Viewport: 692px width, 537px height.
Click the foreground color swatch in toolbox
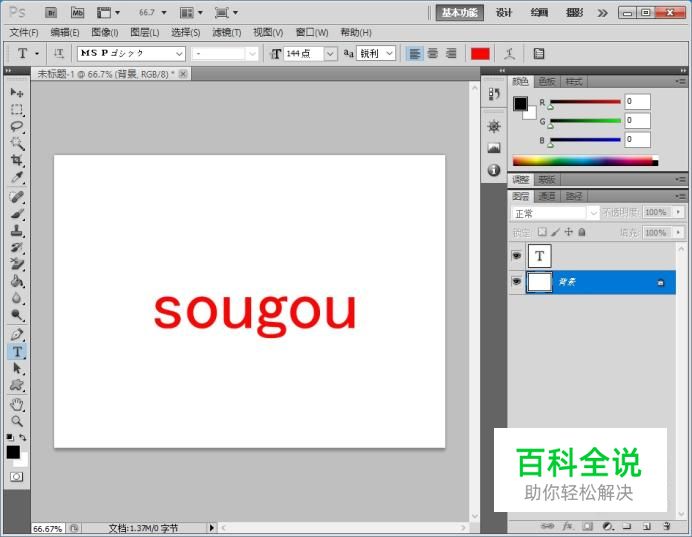(x=13, y=452)
